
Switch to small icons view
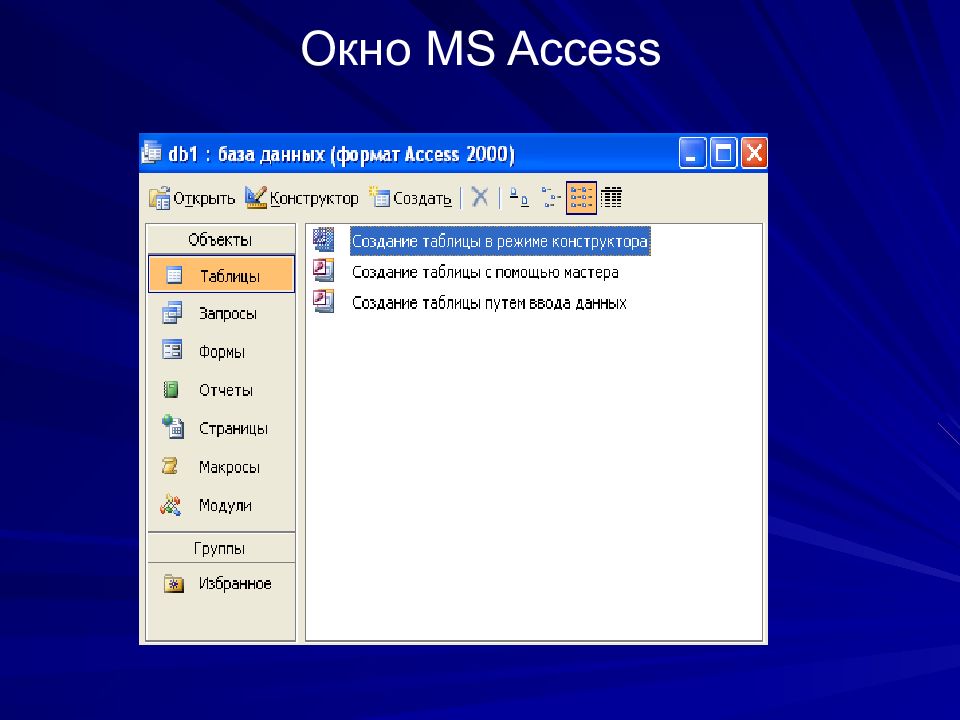(550, 197)
